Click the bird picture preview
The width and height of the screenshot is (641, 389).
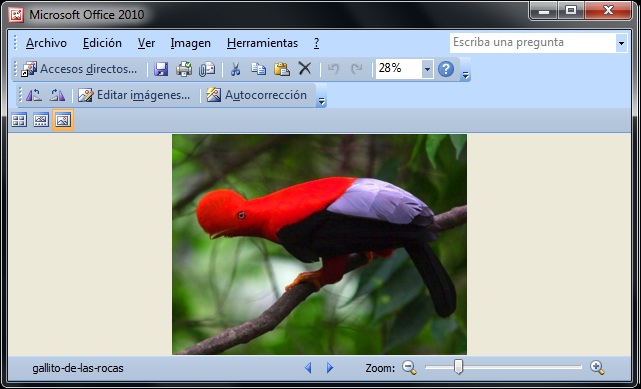tap(319, 244)
